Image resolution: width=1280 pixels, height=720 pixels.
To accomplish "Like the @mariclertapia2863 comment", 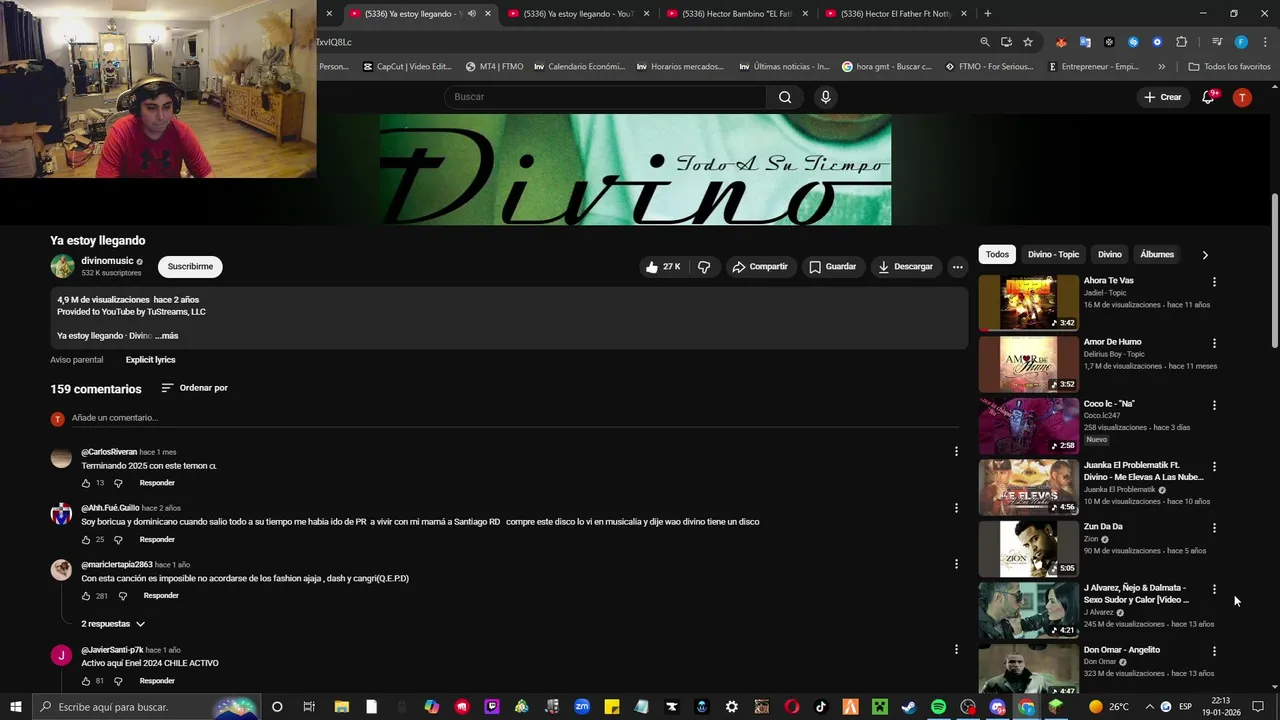I will point(86,596).
